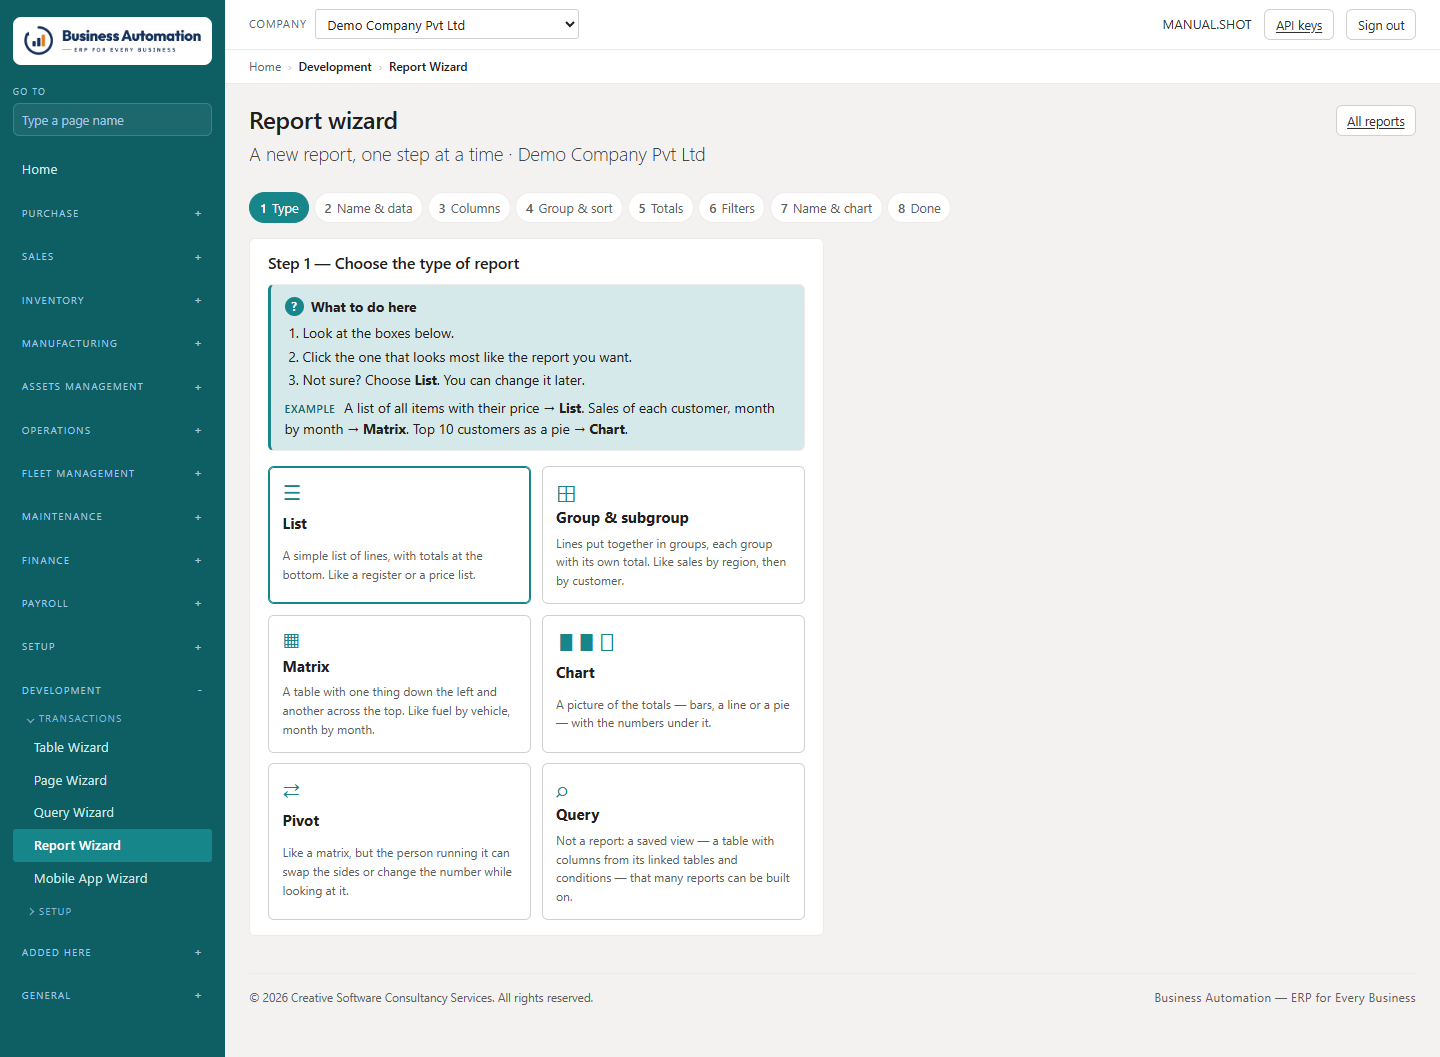
Task: Jump to step 6 Filters
Action: coord(732,208)
